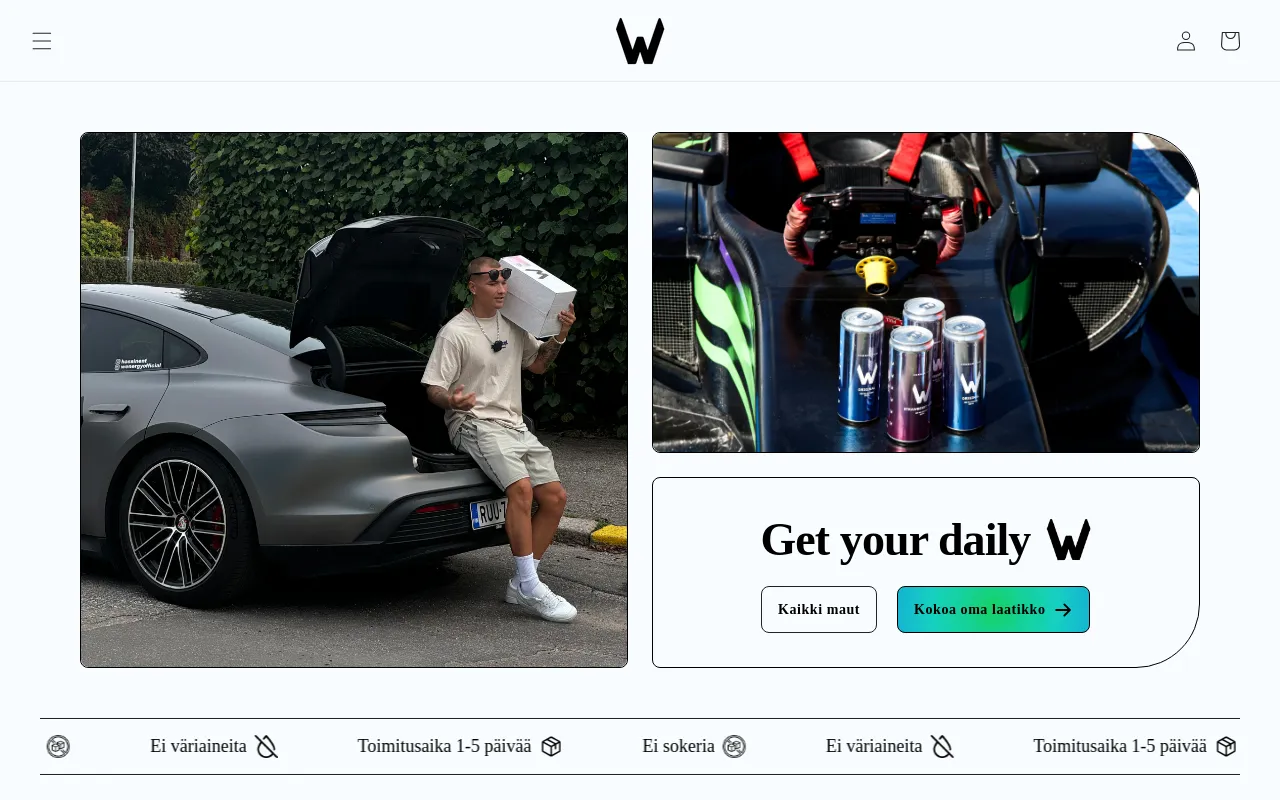Image resolution: width=1280 pixels, height=800 pixels.
Task: Open the user account login icon
Action: (1185, 41)
